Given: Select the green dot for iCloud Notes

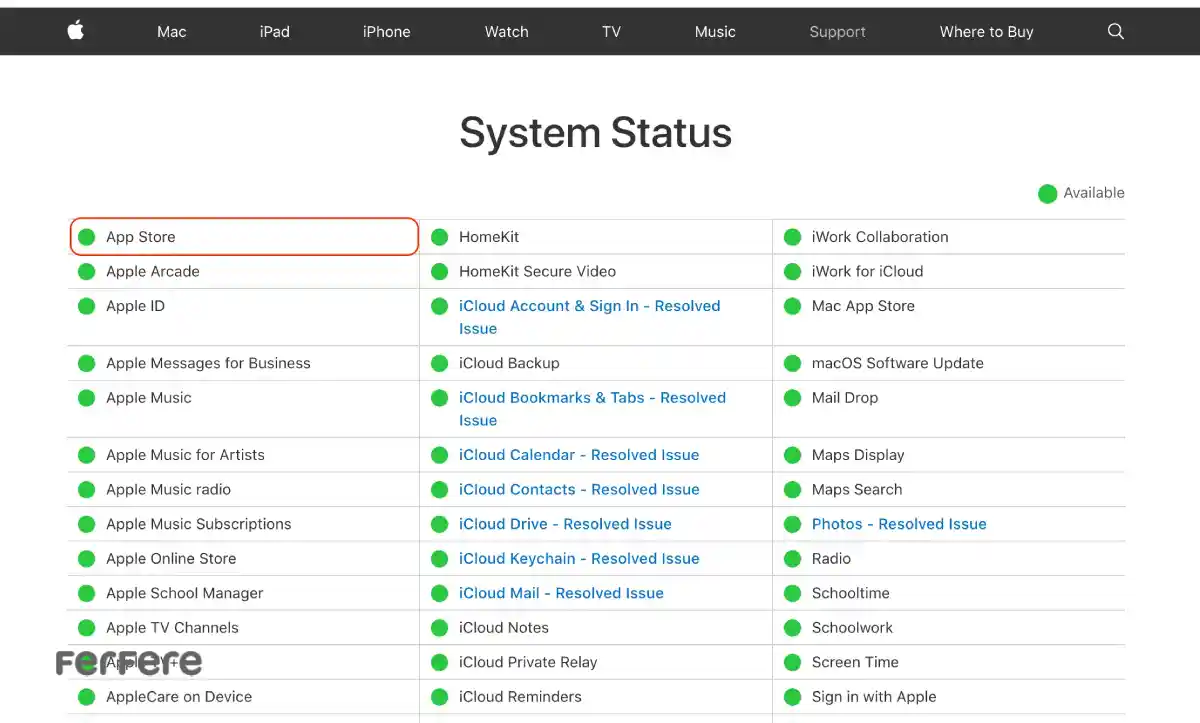Looking at the screenshot, I should (x=439, y=628).
